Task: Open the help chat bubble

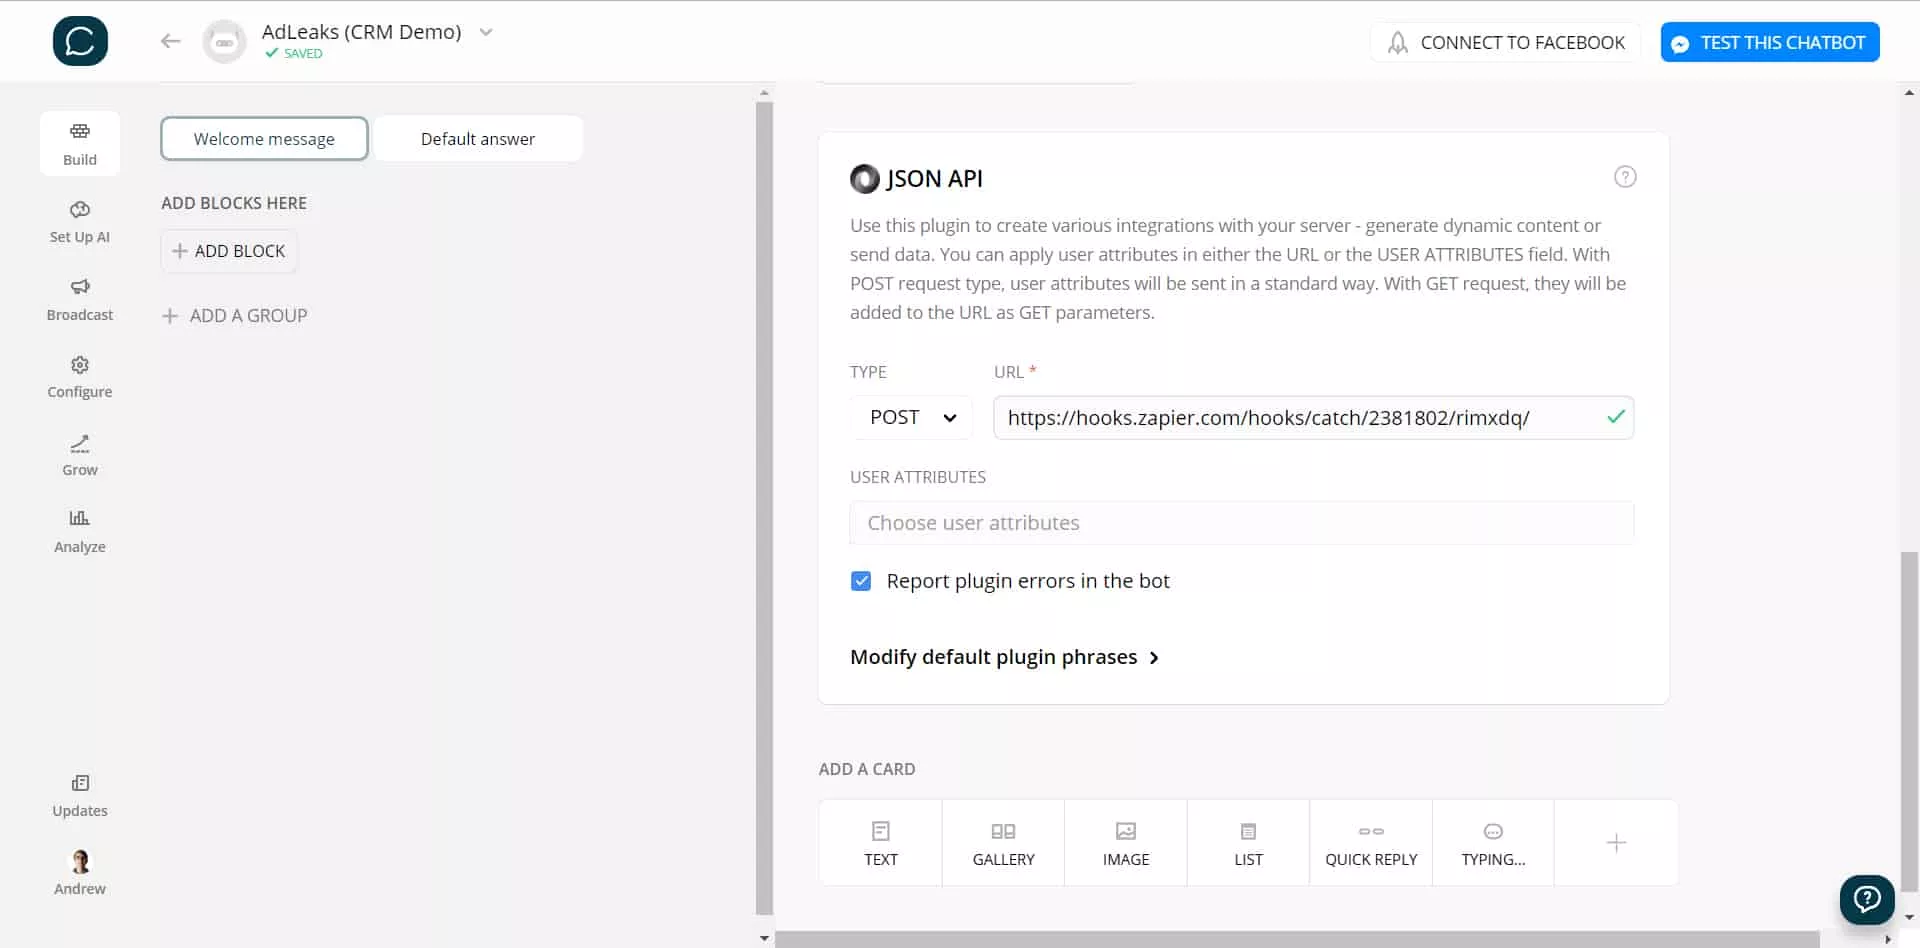Action: tap(1867, 899)
